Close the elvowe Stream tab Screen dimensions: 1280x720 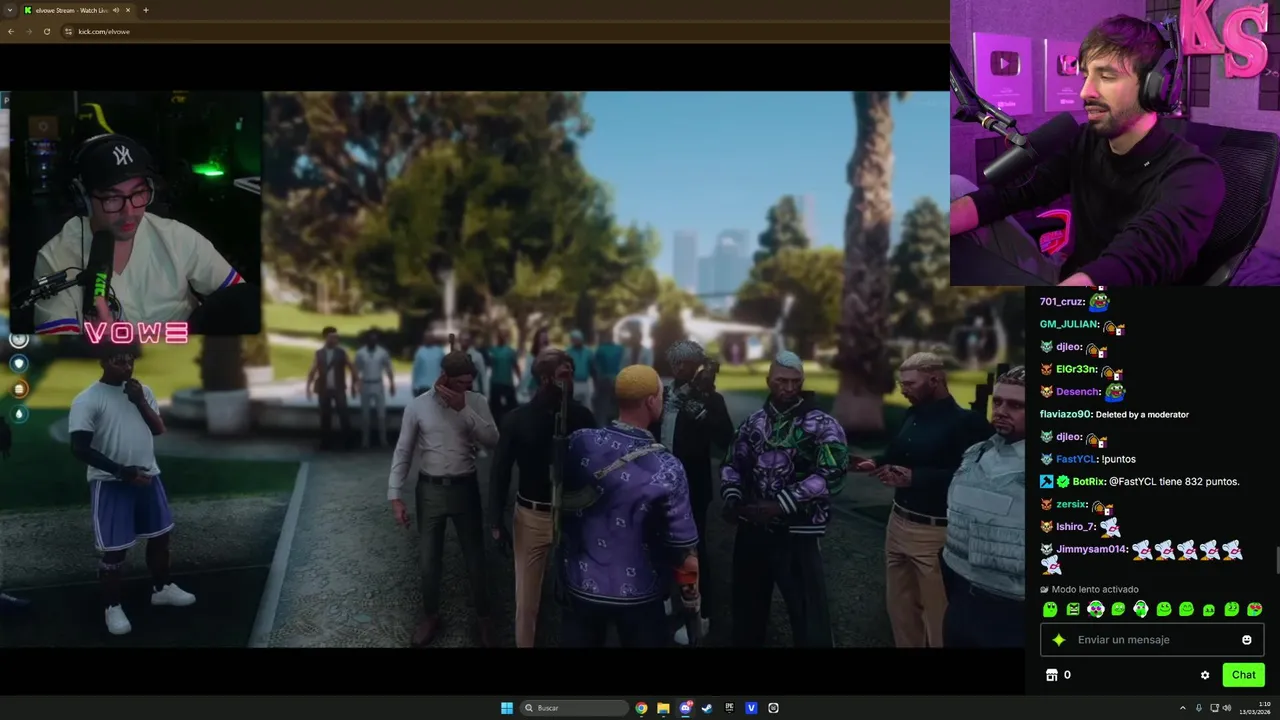point(129,10)
